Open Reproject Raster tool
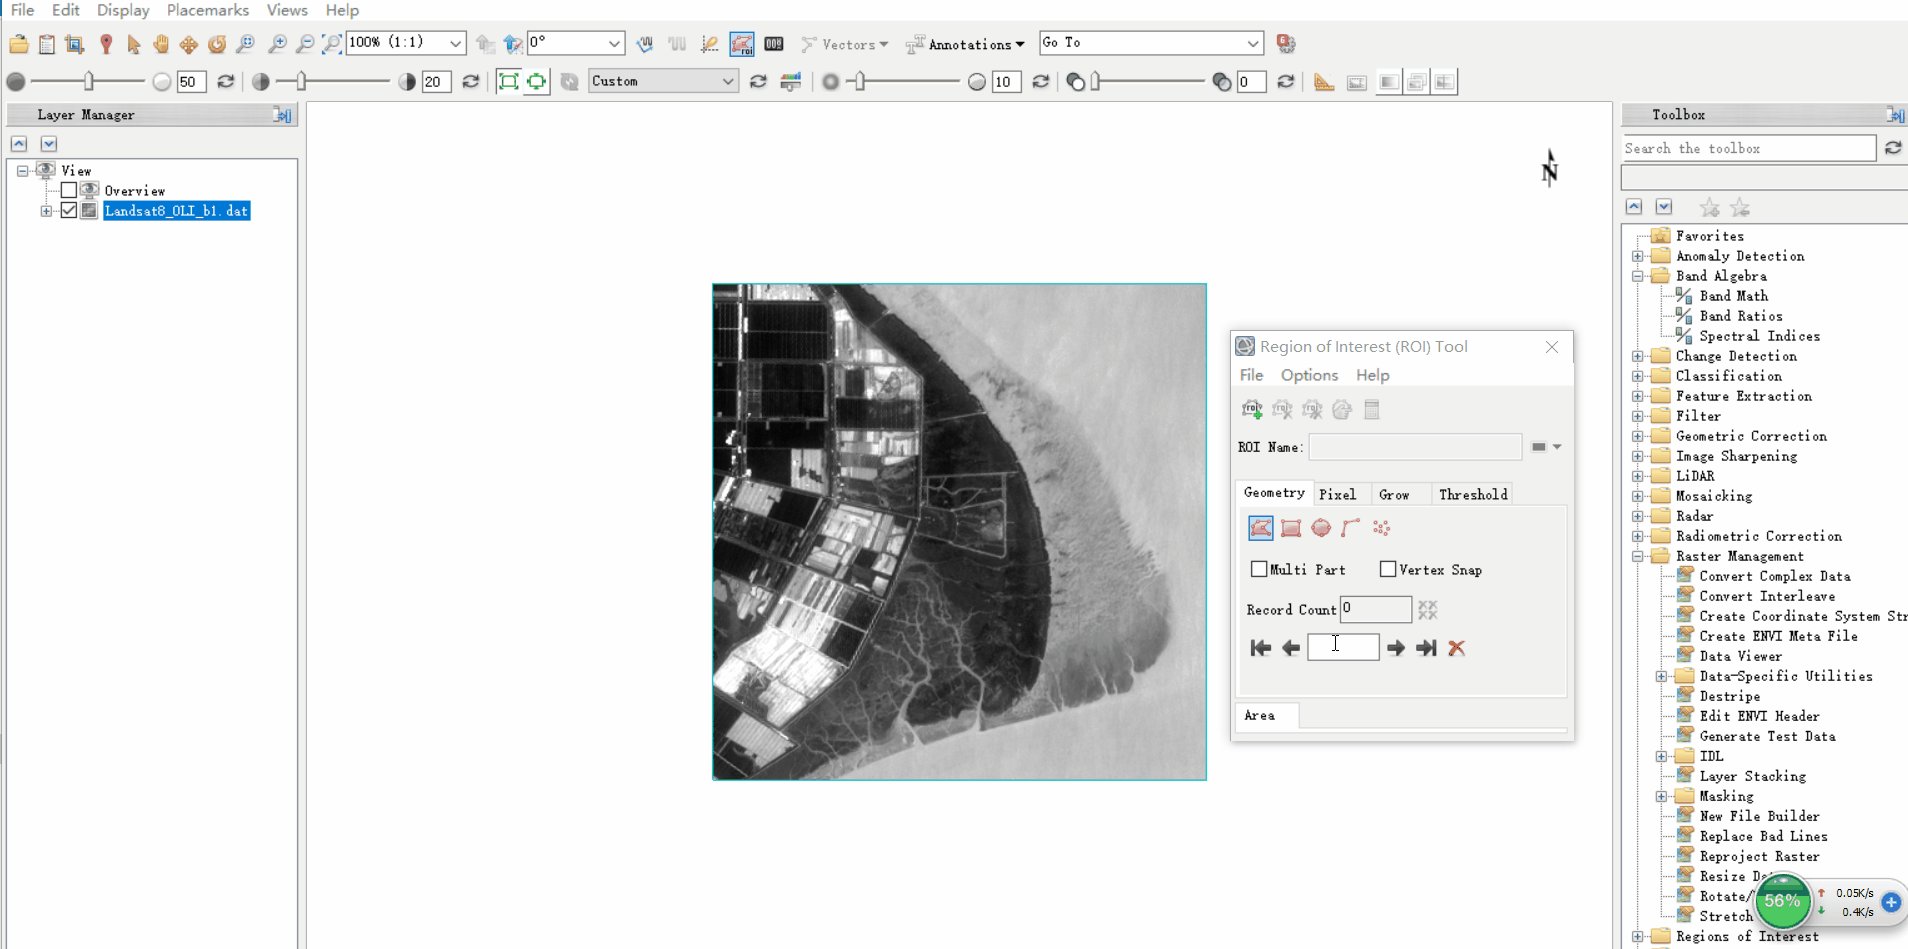Screen dimensions: 1908x949 tap(1759, 856)
